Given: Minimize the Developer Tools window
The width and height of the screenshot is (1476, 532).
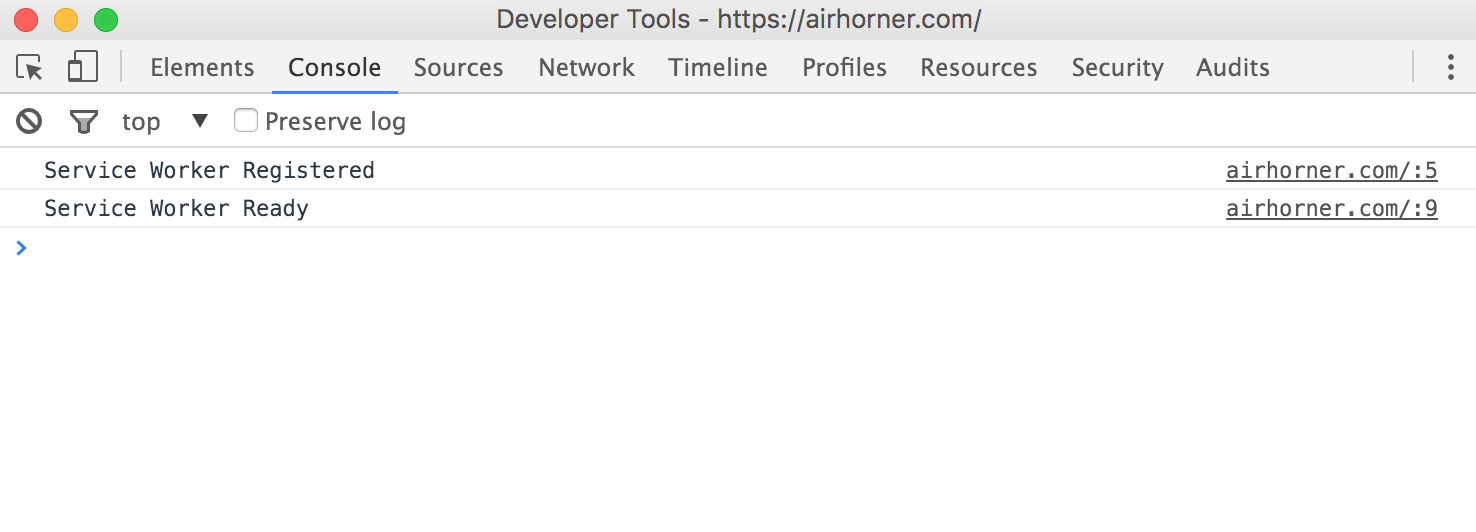Looking at the screenshot, I should pos(66,19).
